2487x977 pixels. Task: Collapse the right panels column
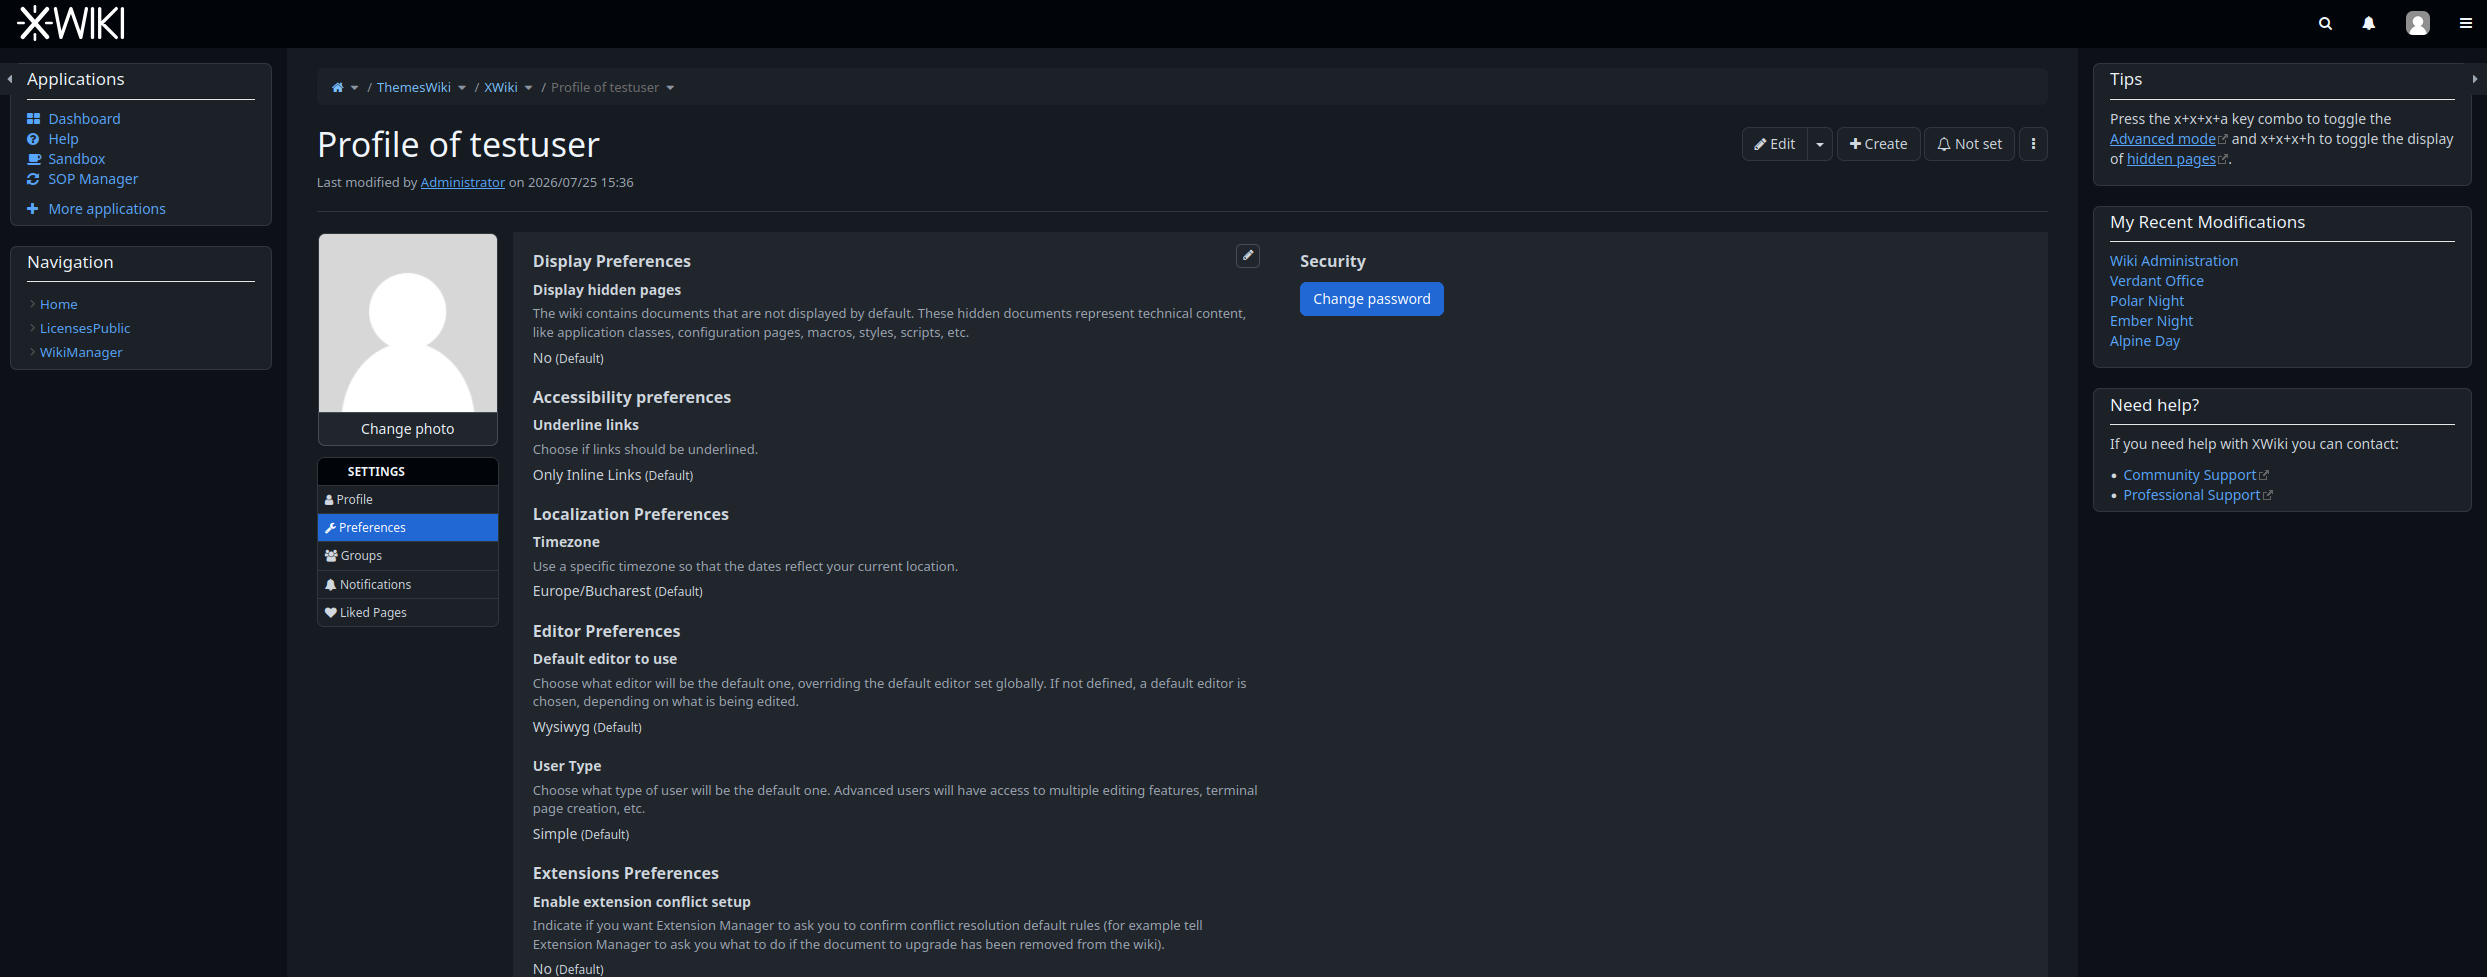[x=2475, y=79]
